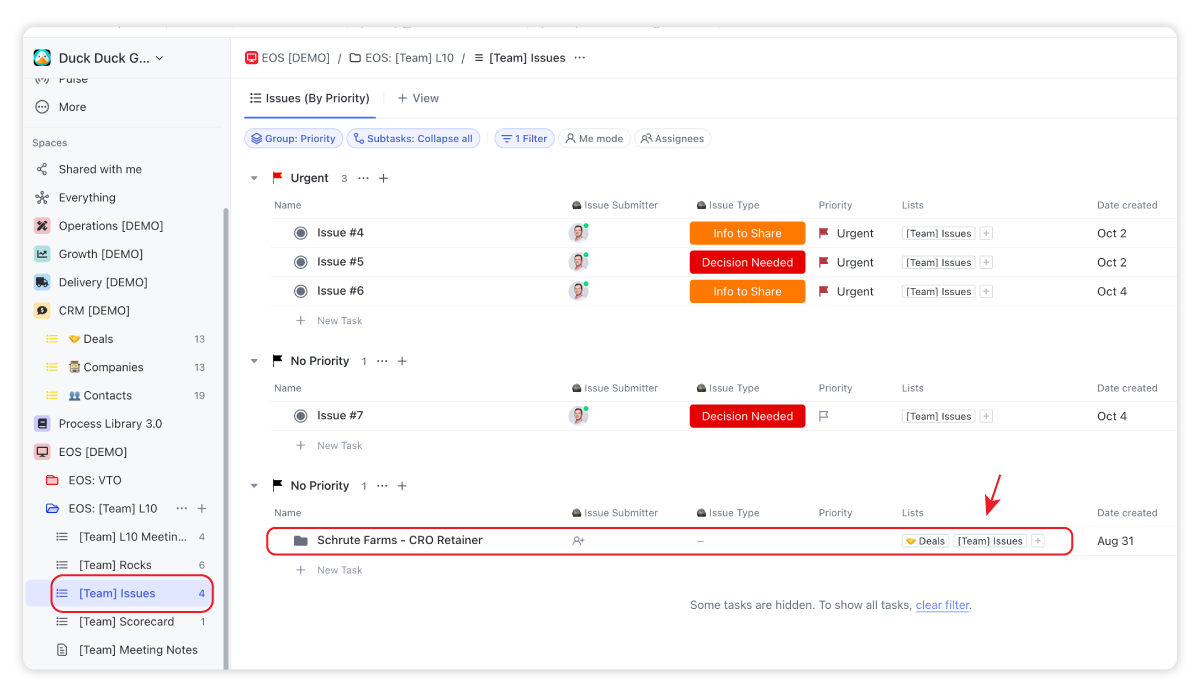Image resolution: width=1200 pixels, height=700 pixels.
Task: Collapse the Urgent group
Action: [254, 178]
